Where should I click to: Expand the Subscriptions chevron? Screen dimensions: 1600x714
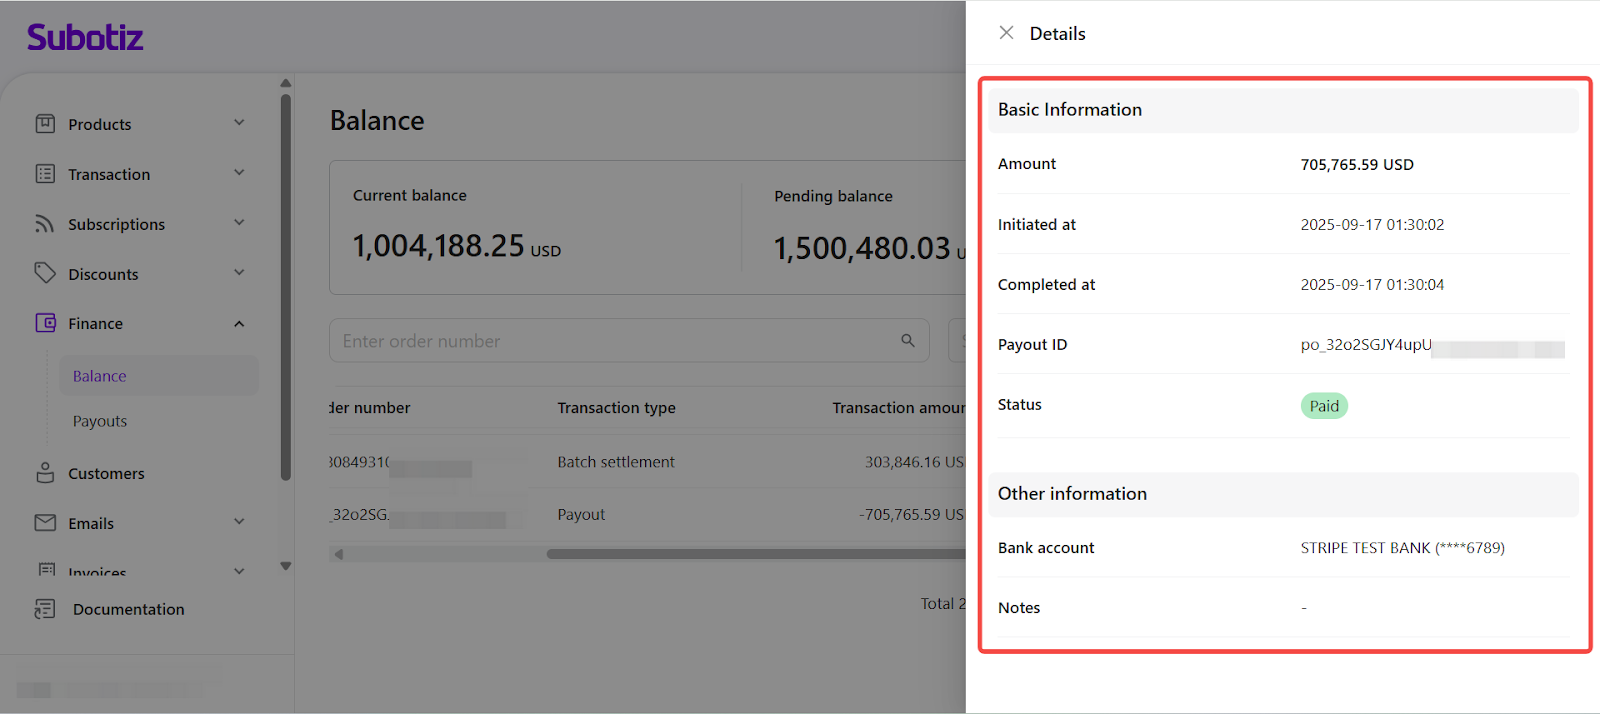click(239, 223)
